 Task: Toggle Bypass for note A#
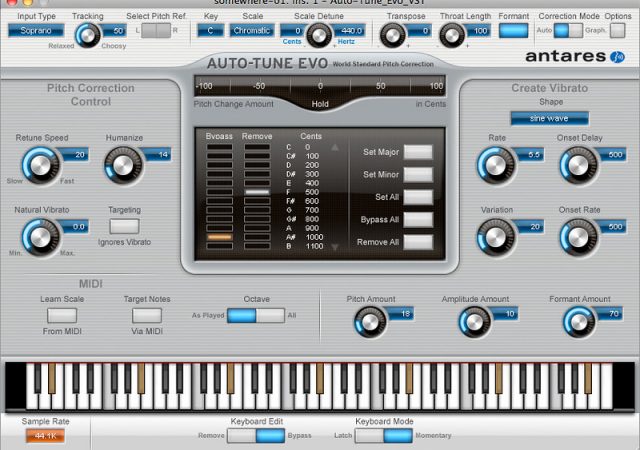tap(220, 237)
